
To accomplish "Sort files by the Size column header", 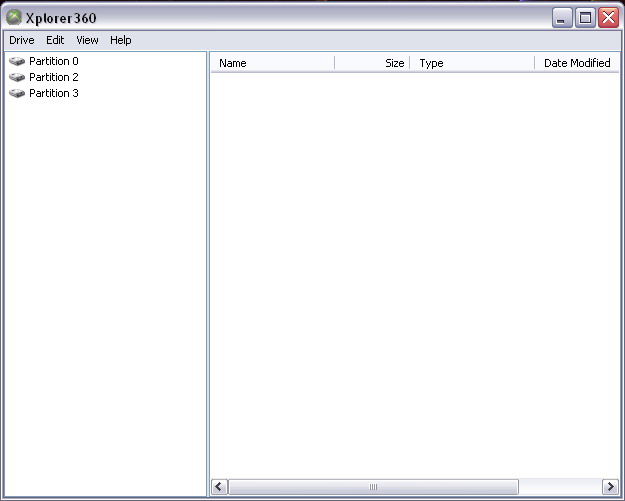I will 372,63.
